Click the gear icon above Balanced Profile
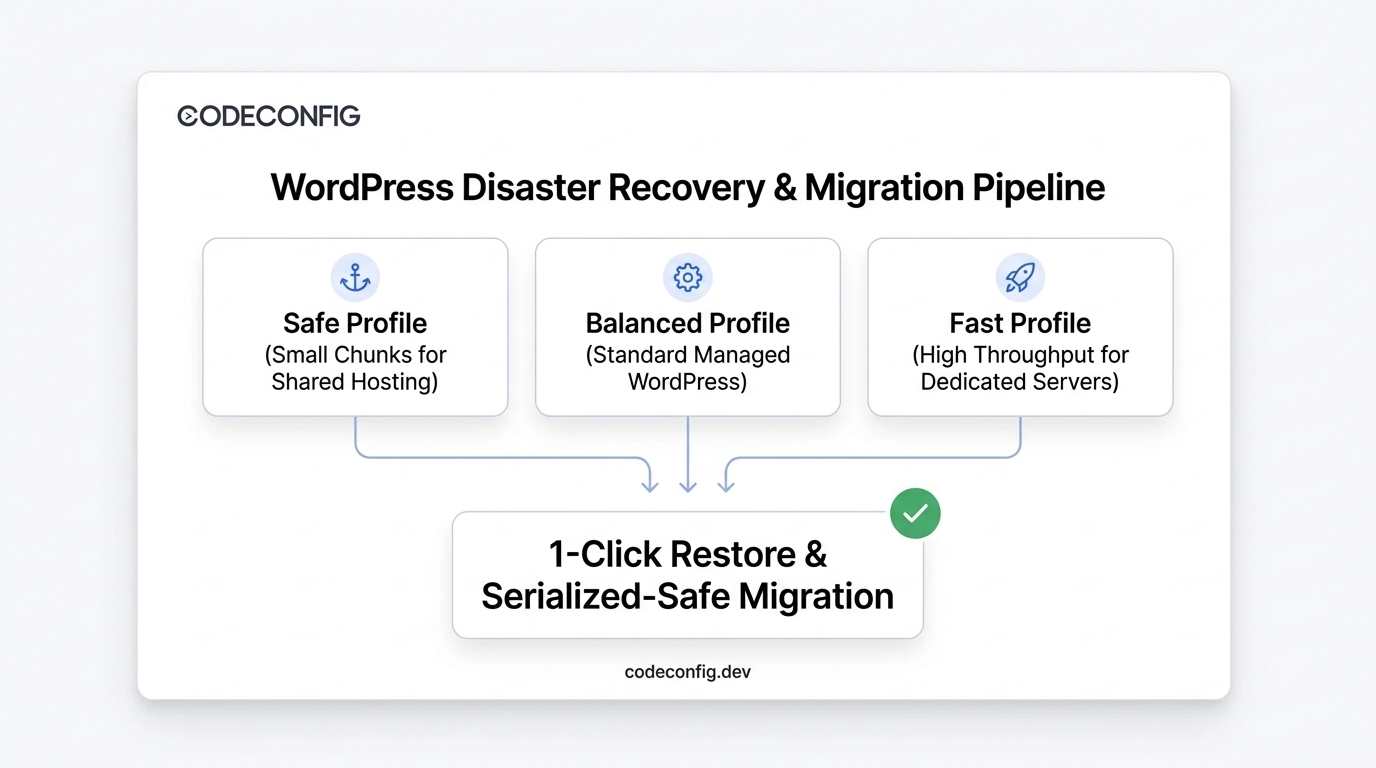The image size is (1376, 768). 688,278
